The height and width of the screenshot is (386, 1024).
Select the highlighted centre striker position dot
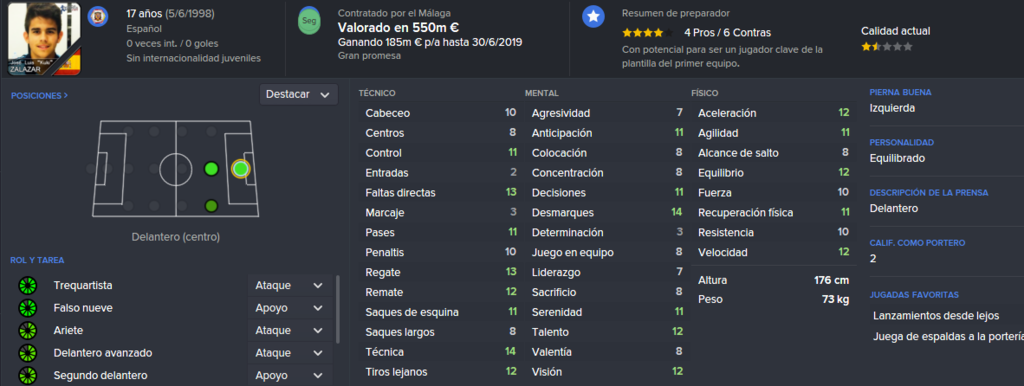[x=240, y=169]
